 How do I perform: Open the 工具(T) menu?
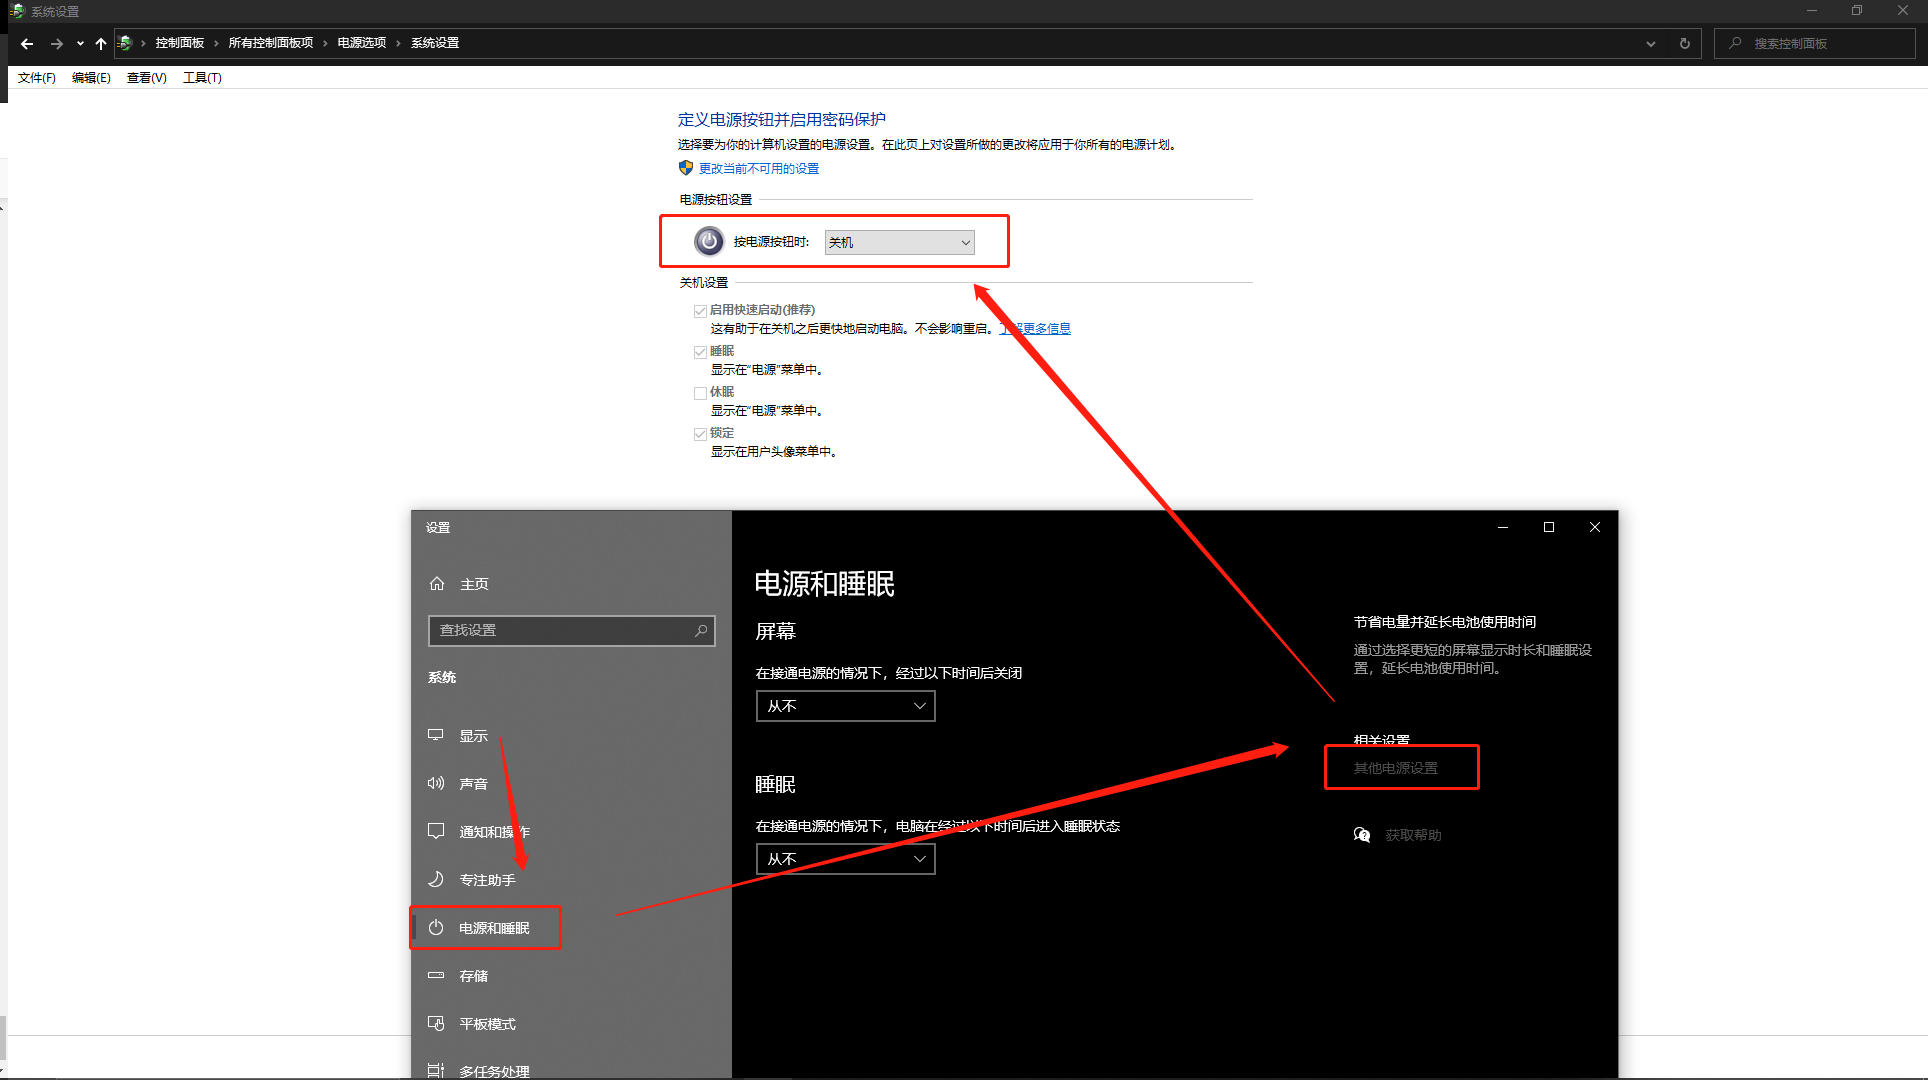tap(202, 78)
